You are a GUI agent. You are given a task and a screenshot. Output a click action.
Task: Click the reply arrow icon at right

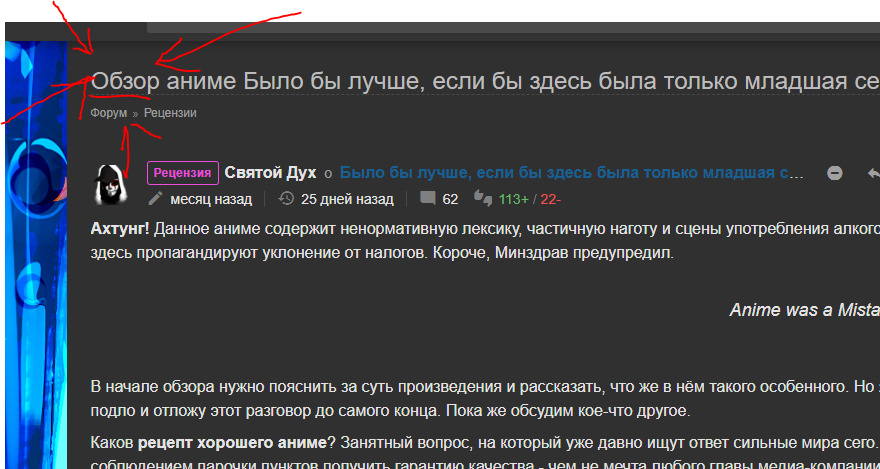tap(873, 172)
